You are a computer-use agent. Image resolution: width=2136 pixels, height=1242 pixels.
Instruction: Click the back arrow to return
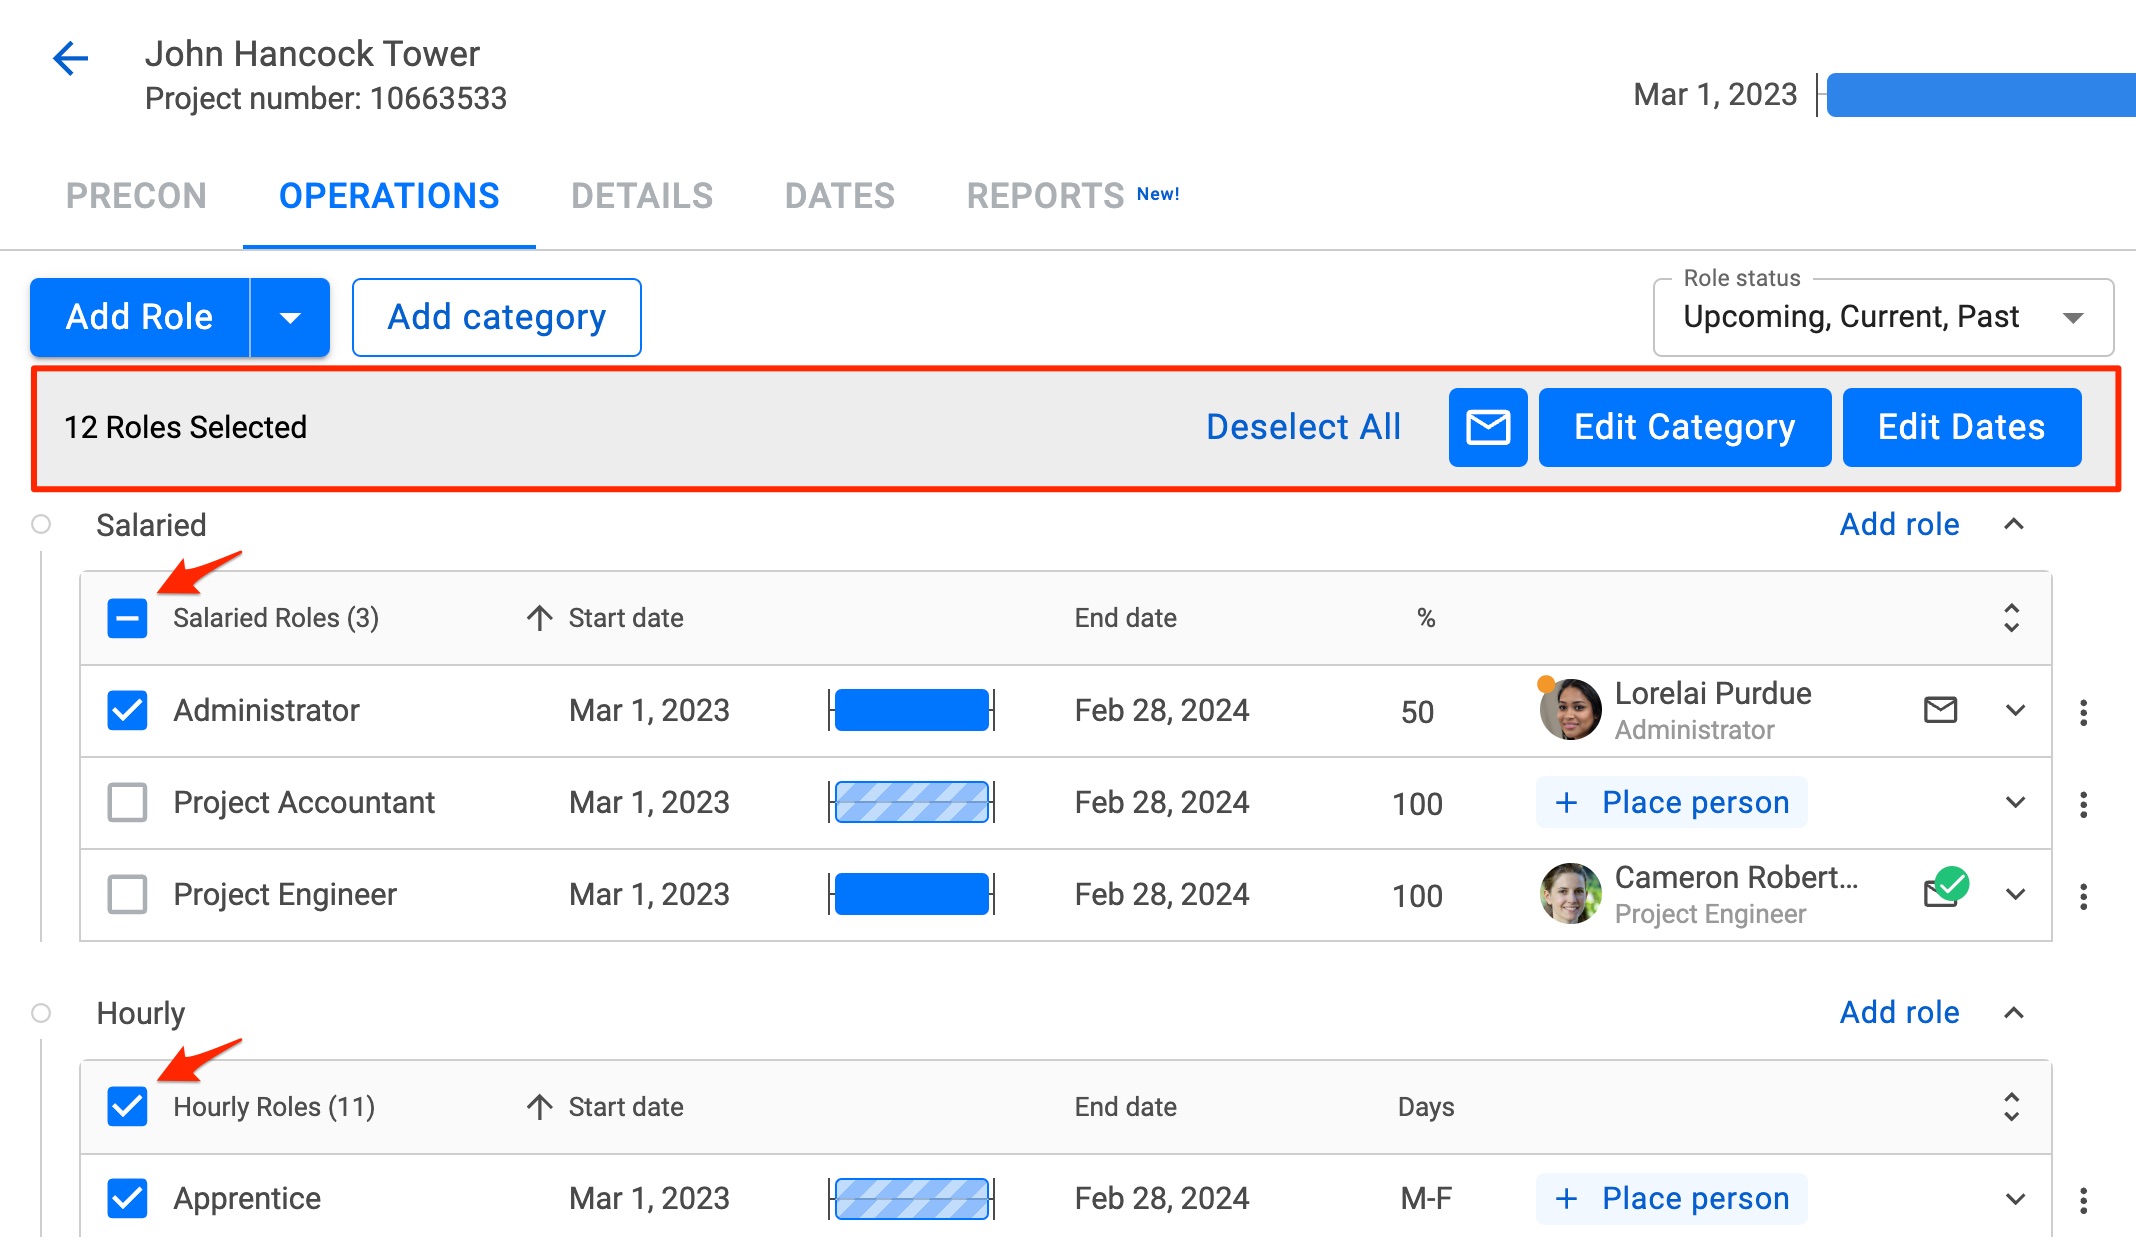point(69,59)
